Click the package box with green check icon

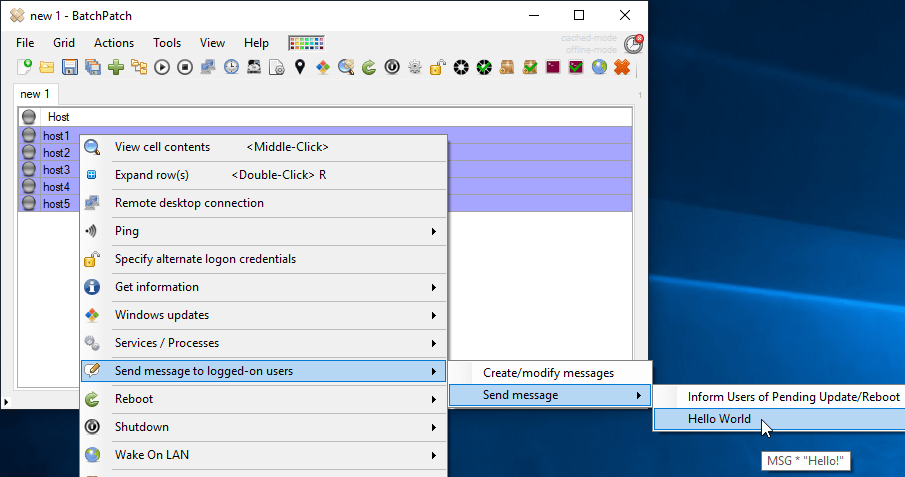(530, 67)
